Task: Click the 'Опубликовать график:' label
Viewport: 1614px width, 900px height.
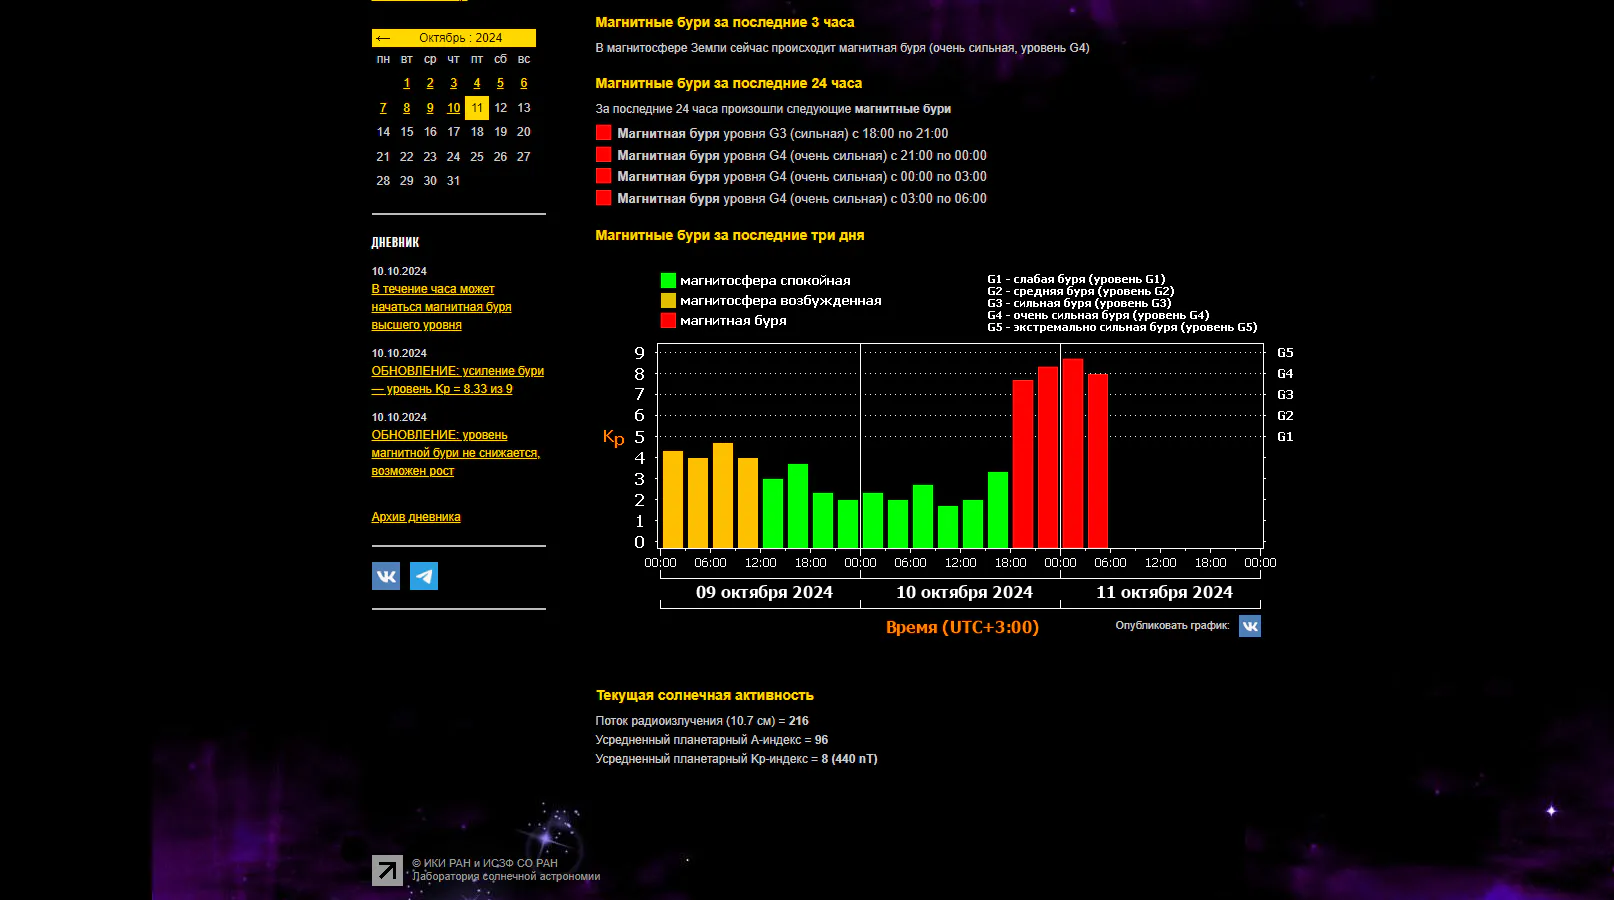Action: [x=1172, y=625]
